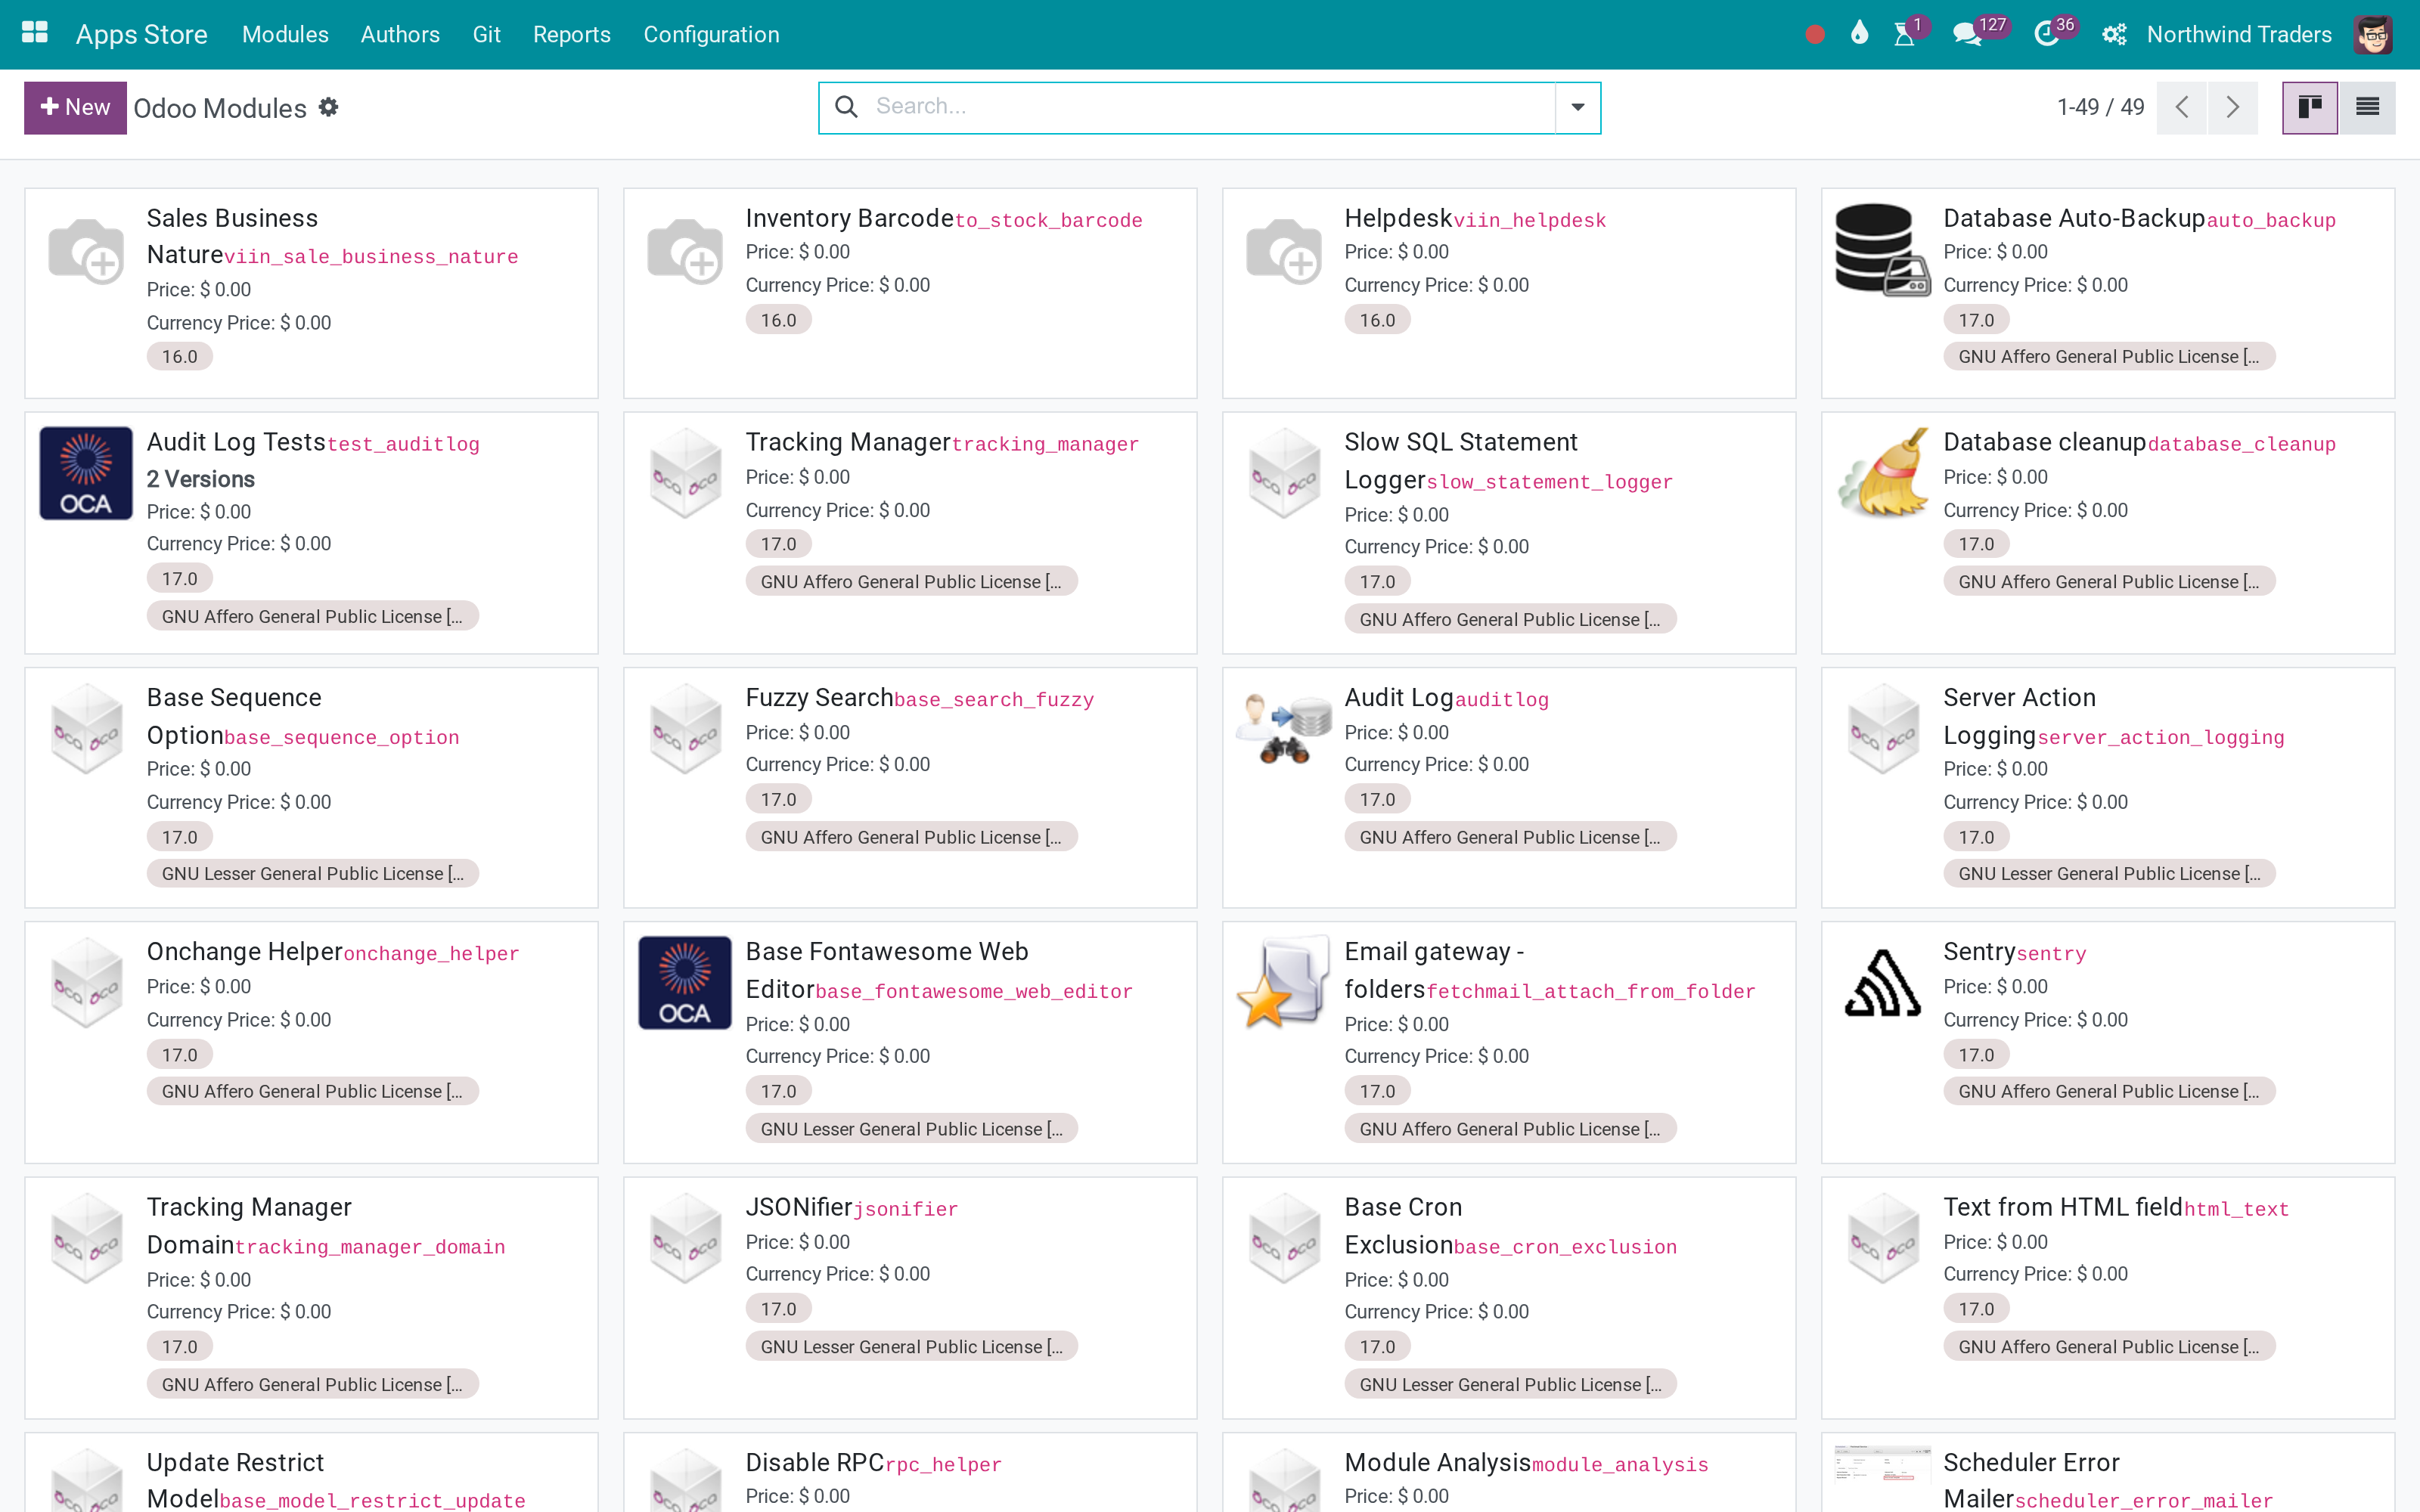2420x1512 pixels.
Task: Open the Git menu
Action: (x=486, y=34)
